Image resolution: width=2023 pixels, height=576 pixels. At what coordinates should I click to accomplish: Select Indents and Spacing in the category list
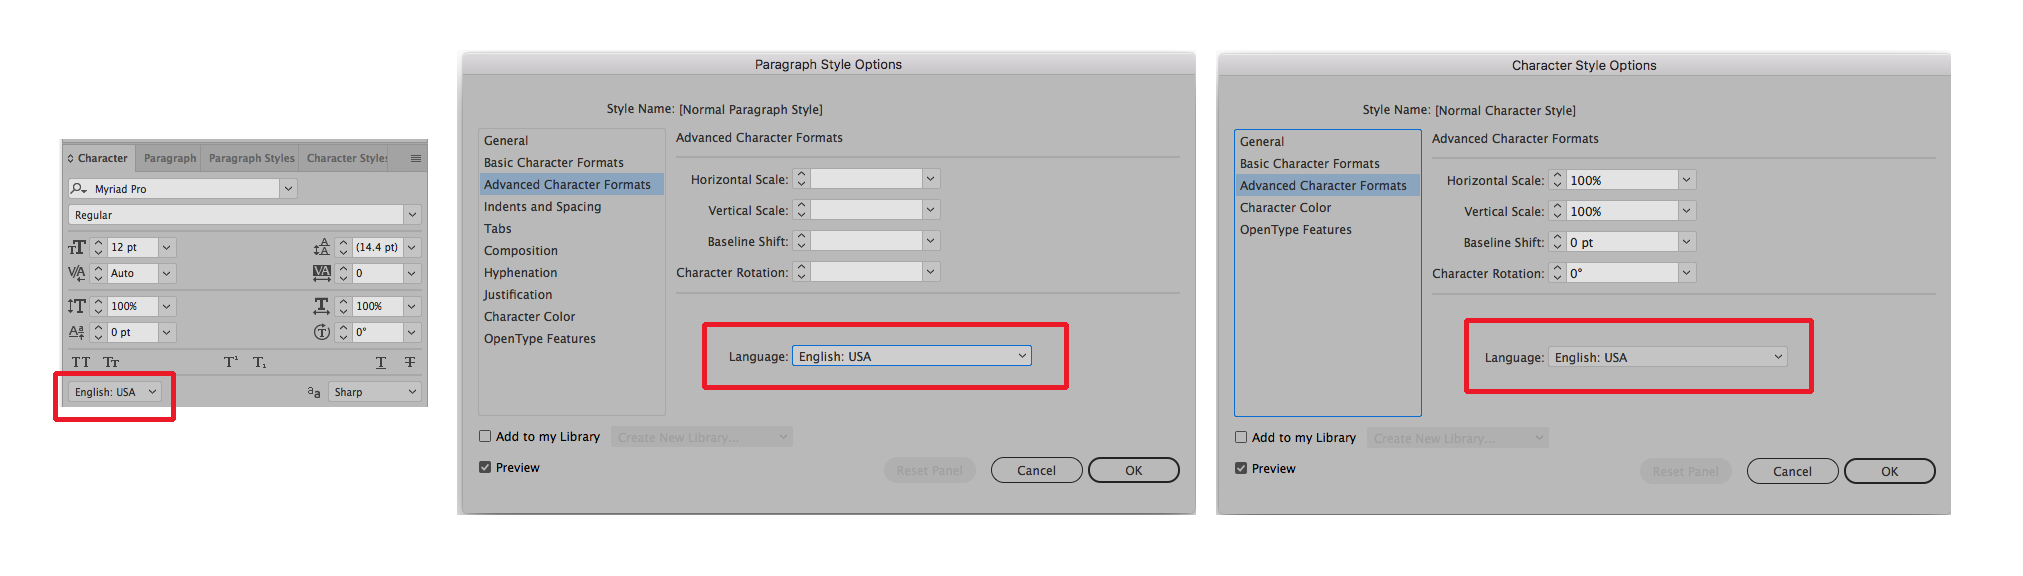[x=542, y=207]
